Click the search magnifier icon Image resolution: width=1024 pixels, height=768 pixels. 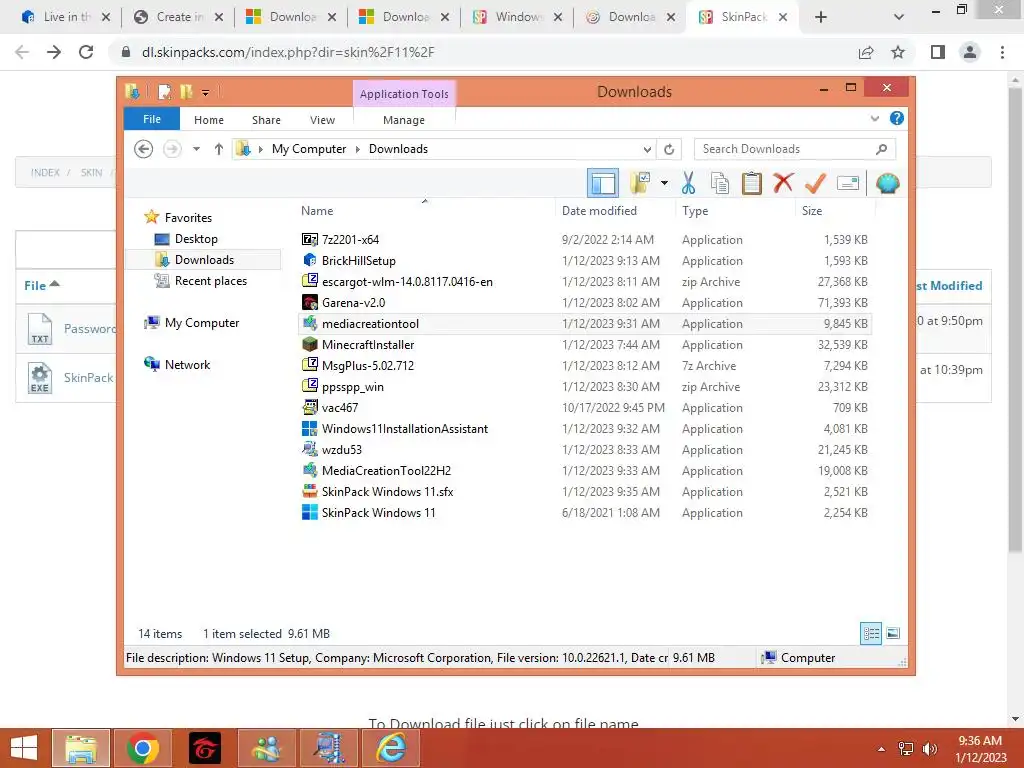pos(881,149)
